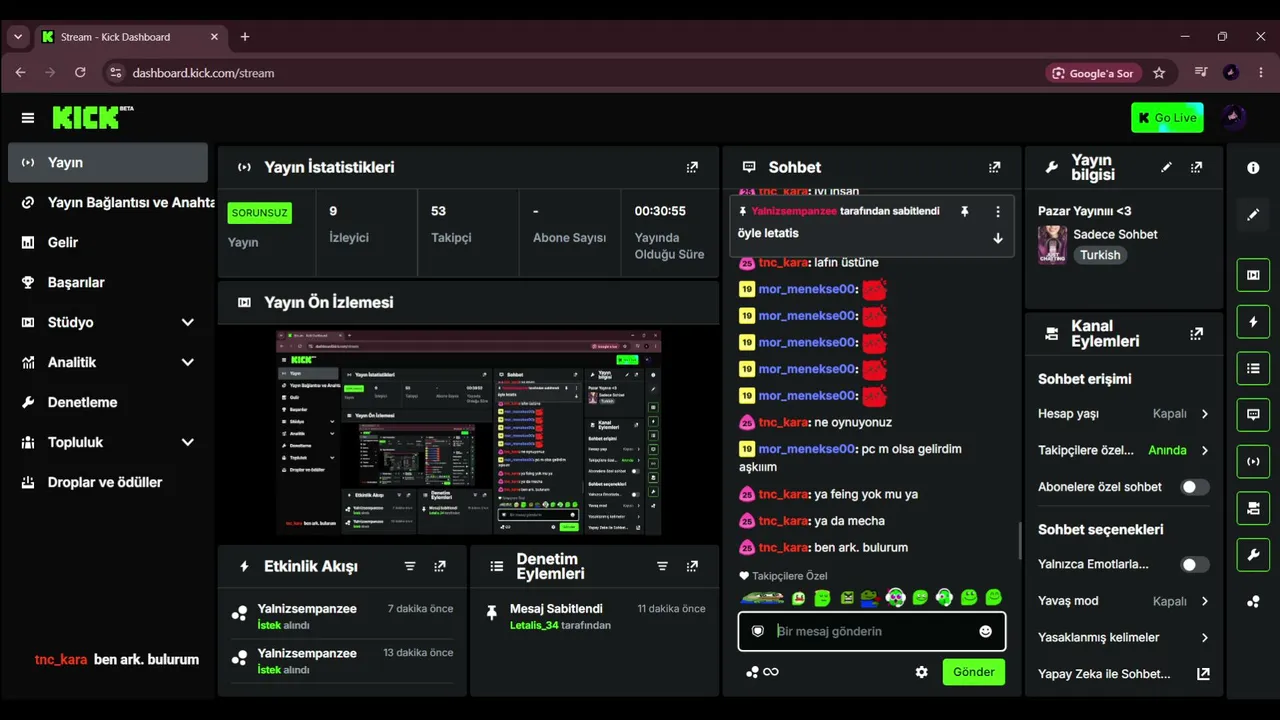Open pinned message three-dot options
Image resolution: width=1280 pixels, height=720 pixels.
(997, 212)
